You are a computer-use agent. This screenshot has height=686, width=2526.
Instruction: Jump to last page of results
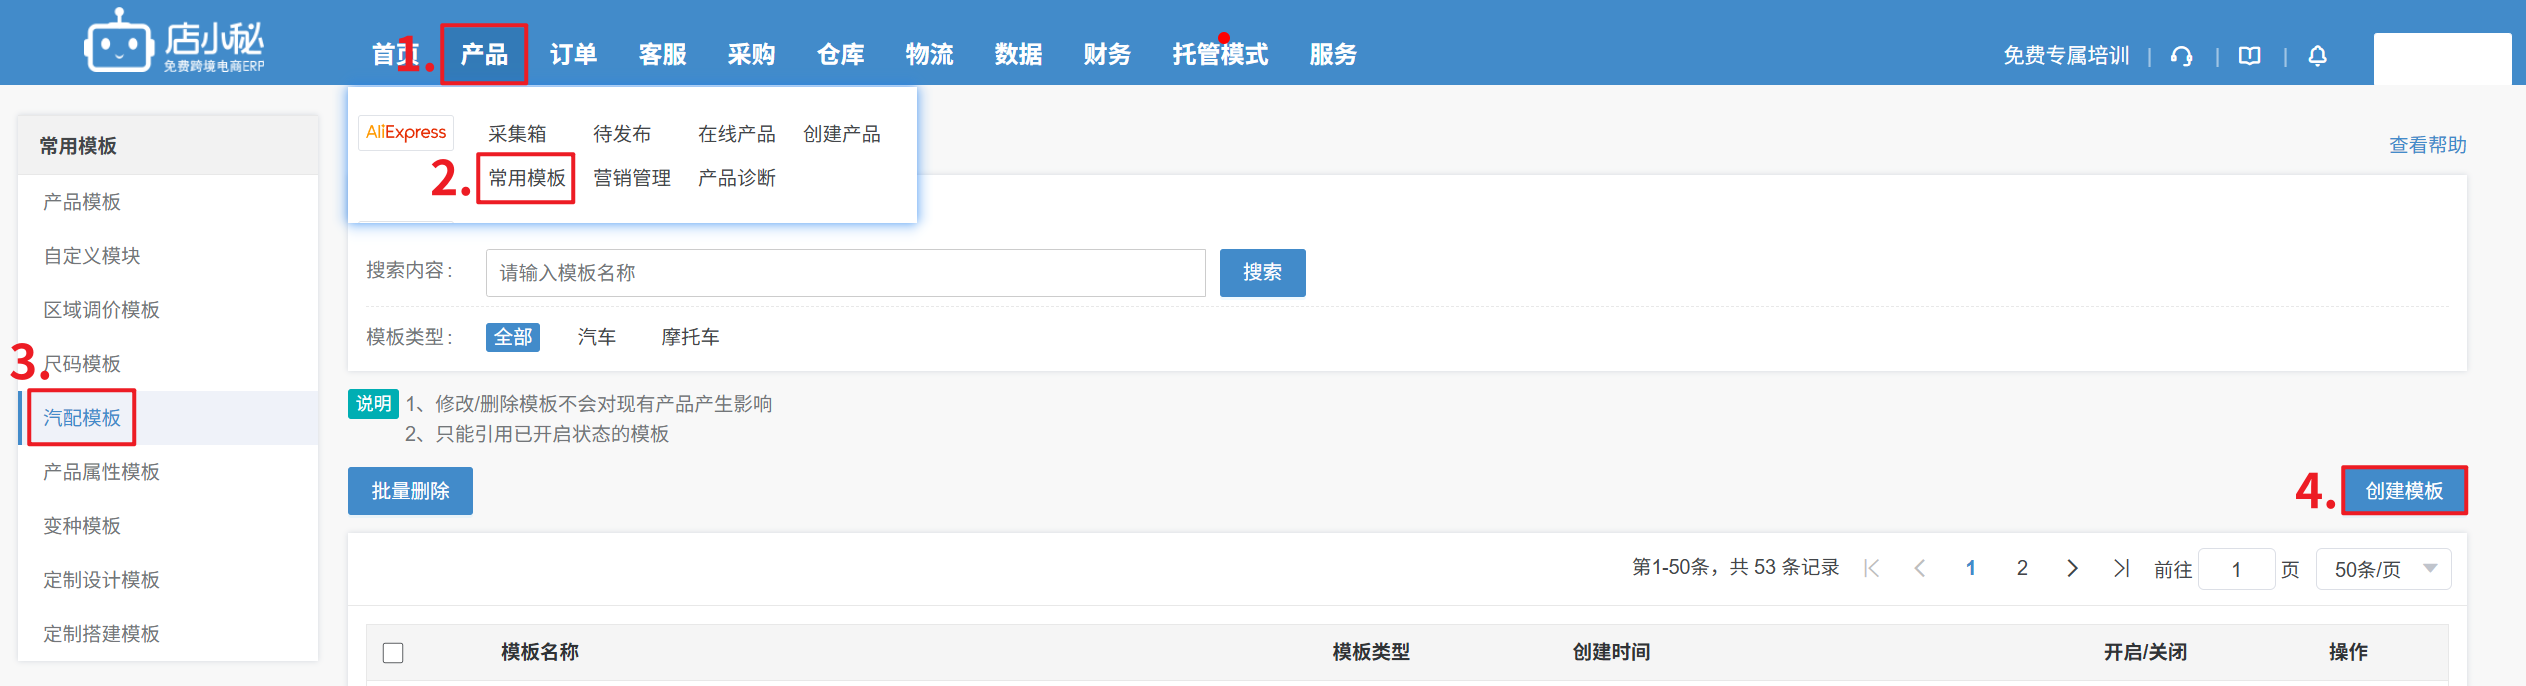pyautogui.click(x=2121, y=569)
